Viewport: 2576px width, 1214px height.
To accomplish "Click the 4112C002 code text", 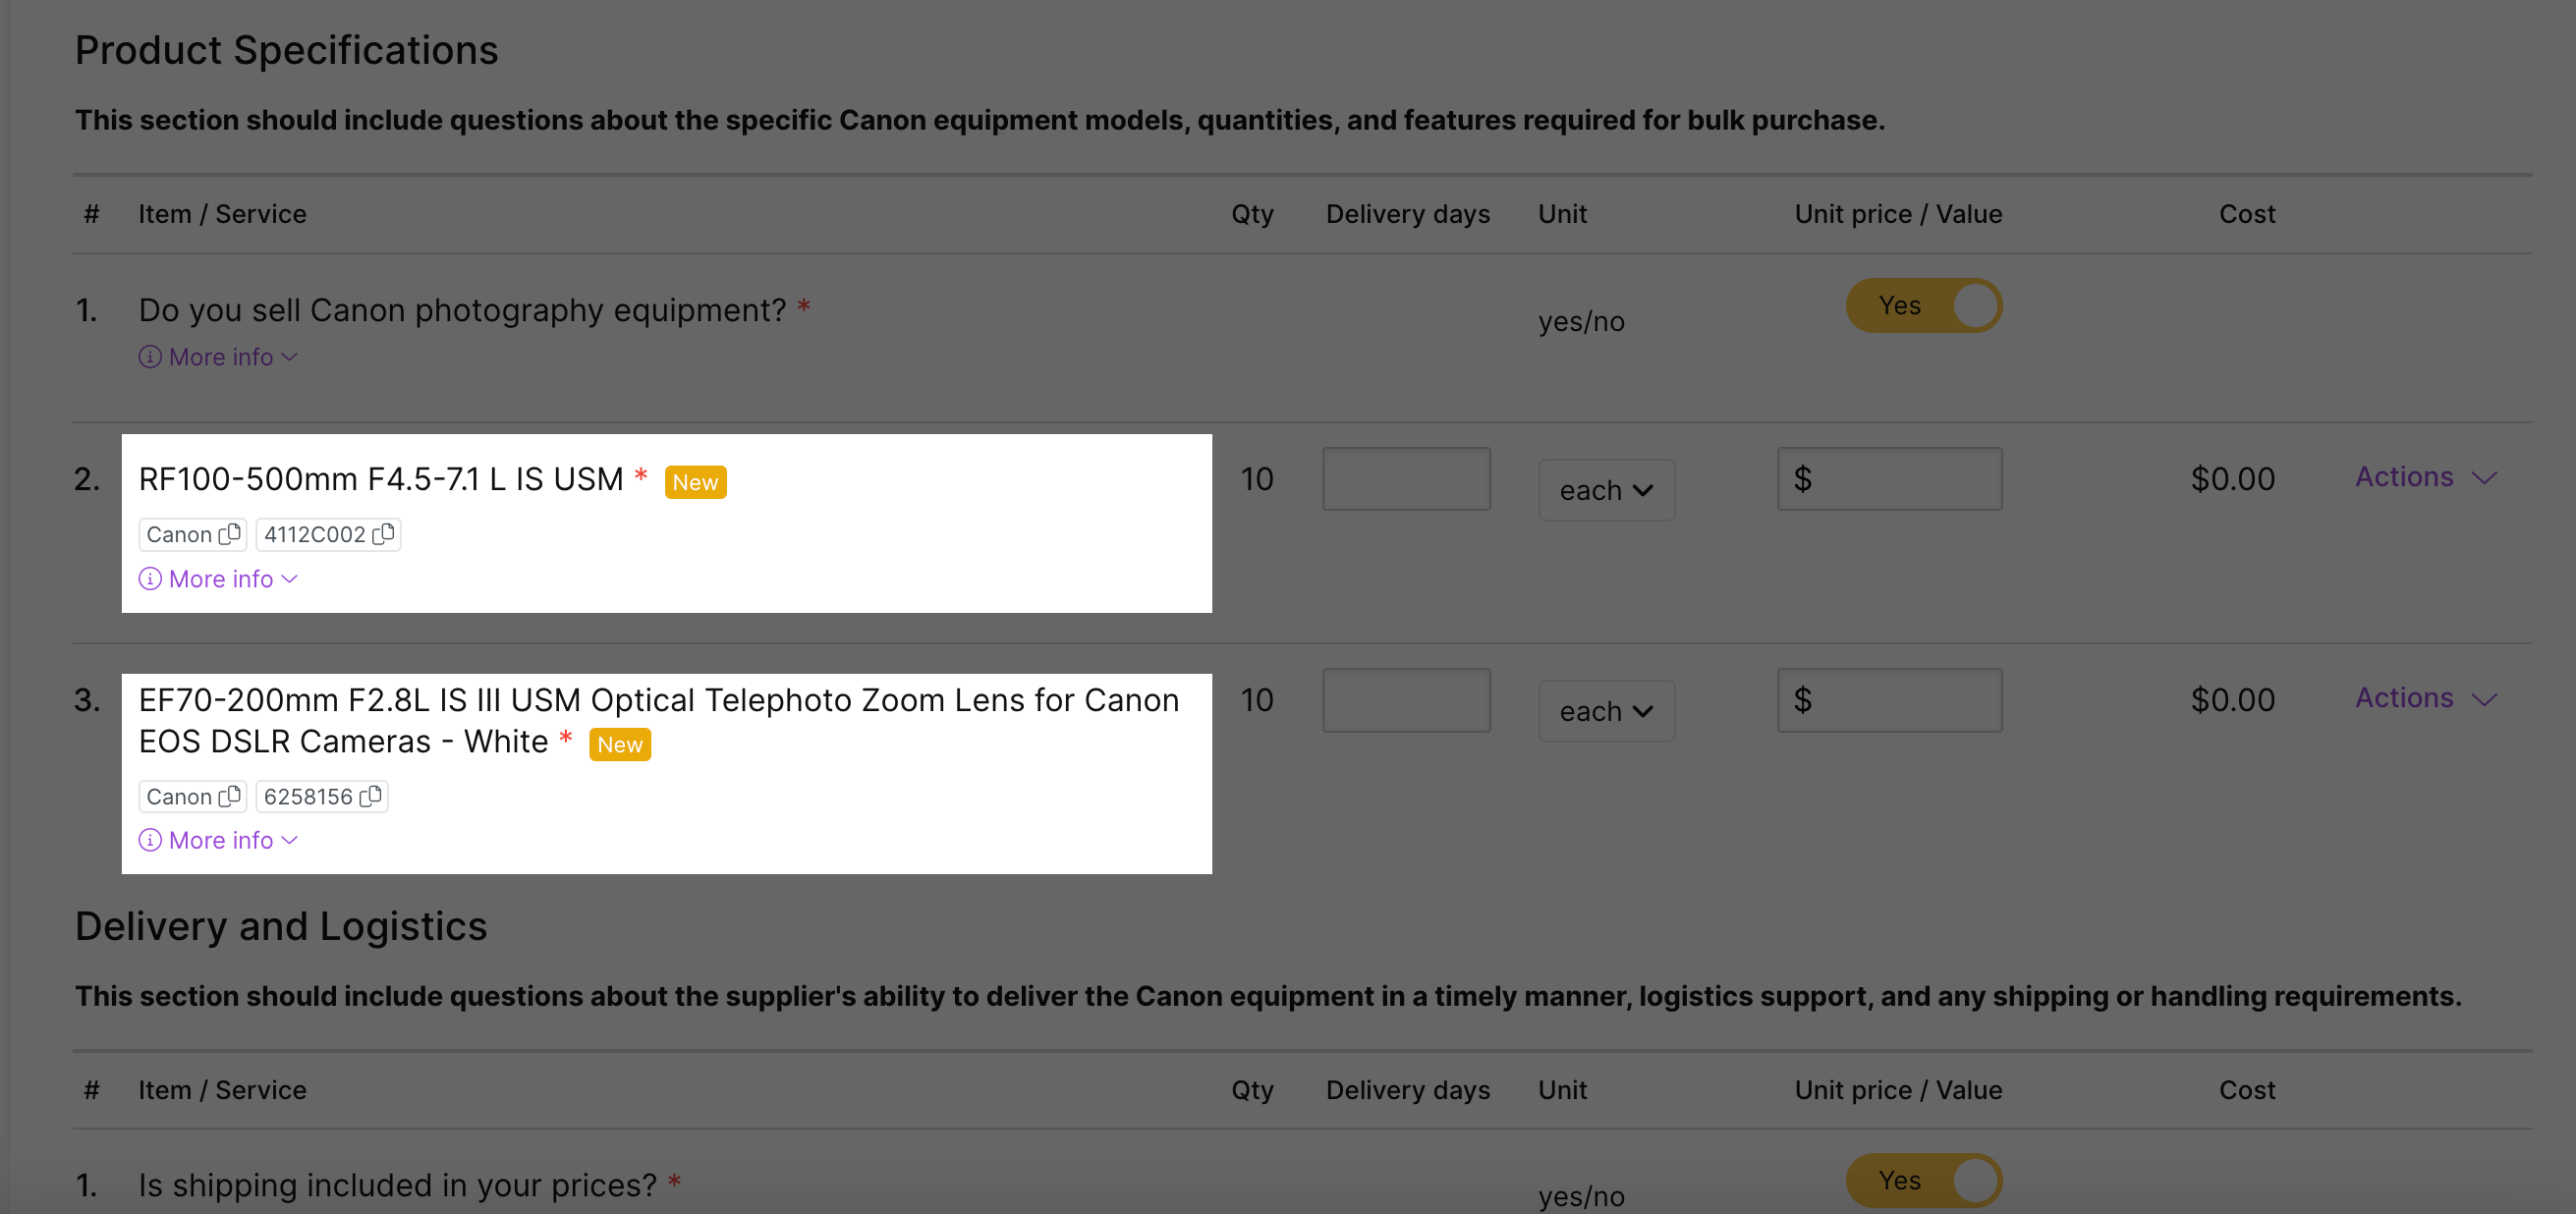I will (314, 534).
